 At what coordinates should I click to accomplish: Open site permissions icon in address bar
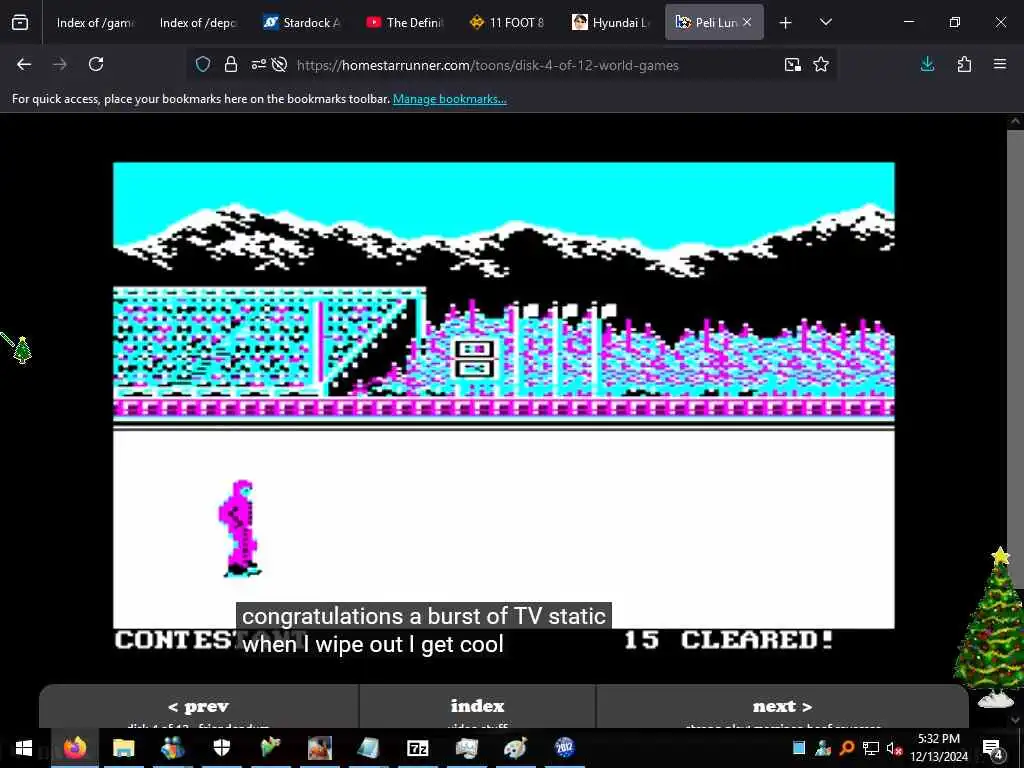(x=259, y=64)
